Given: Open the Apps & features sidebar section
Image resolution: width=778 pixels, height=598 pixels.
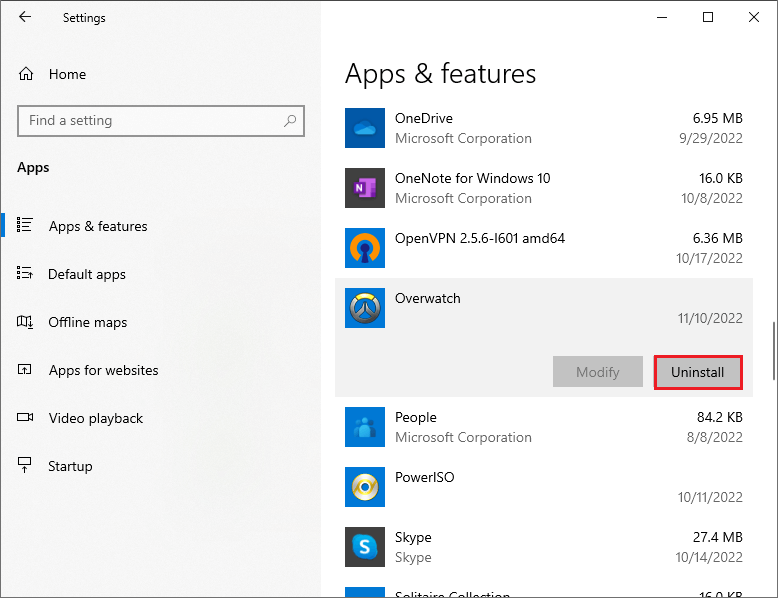Looking at the screenshot, I should (x=98, y=226).
